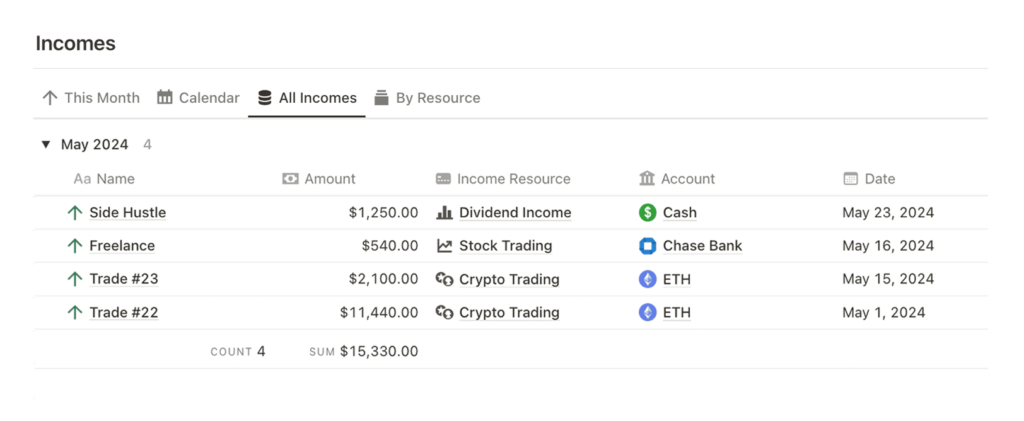Click the coins icon in the Trade #22 row

[x=444, y=313]
